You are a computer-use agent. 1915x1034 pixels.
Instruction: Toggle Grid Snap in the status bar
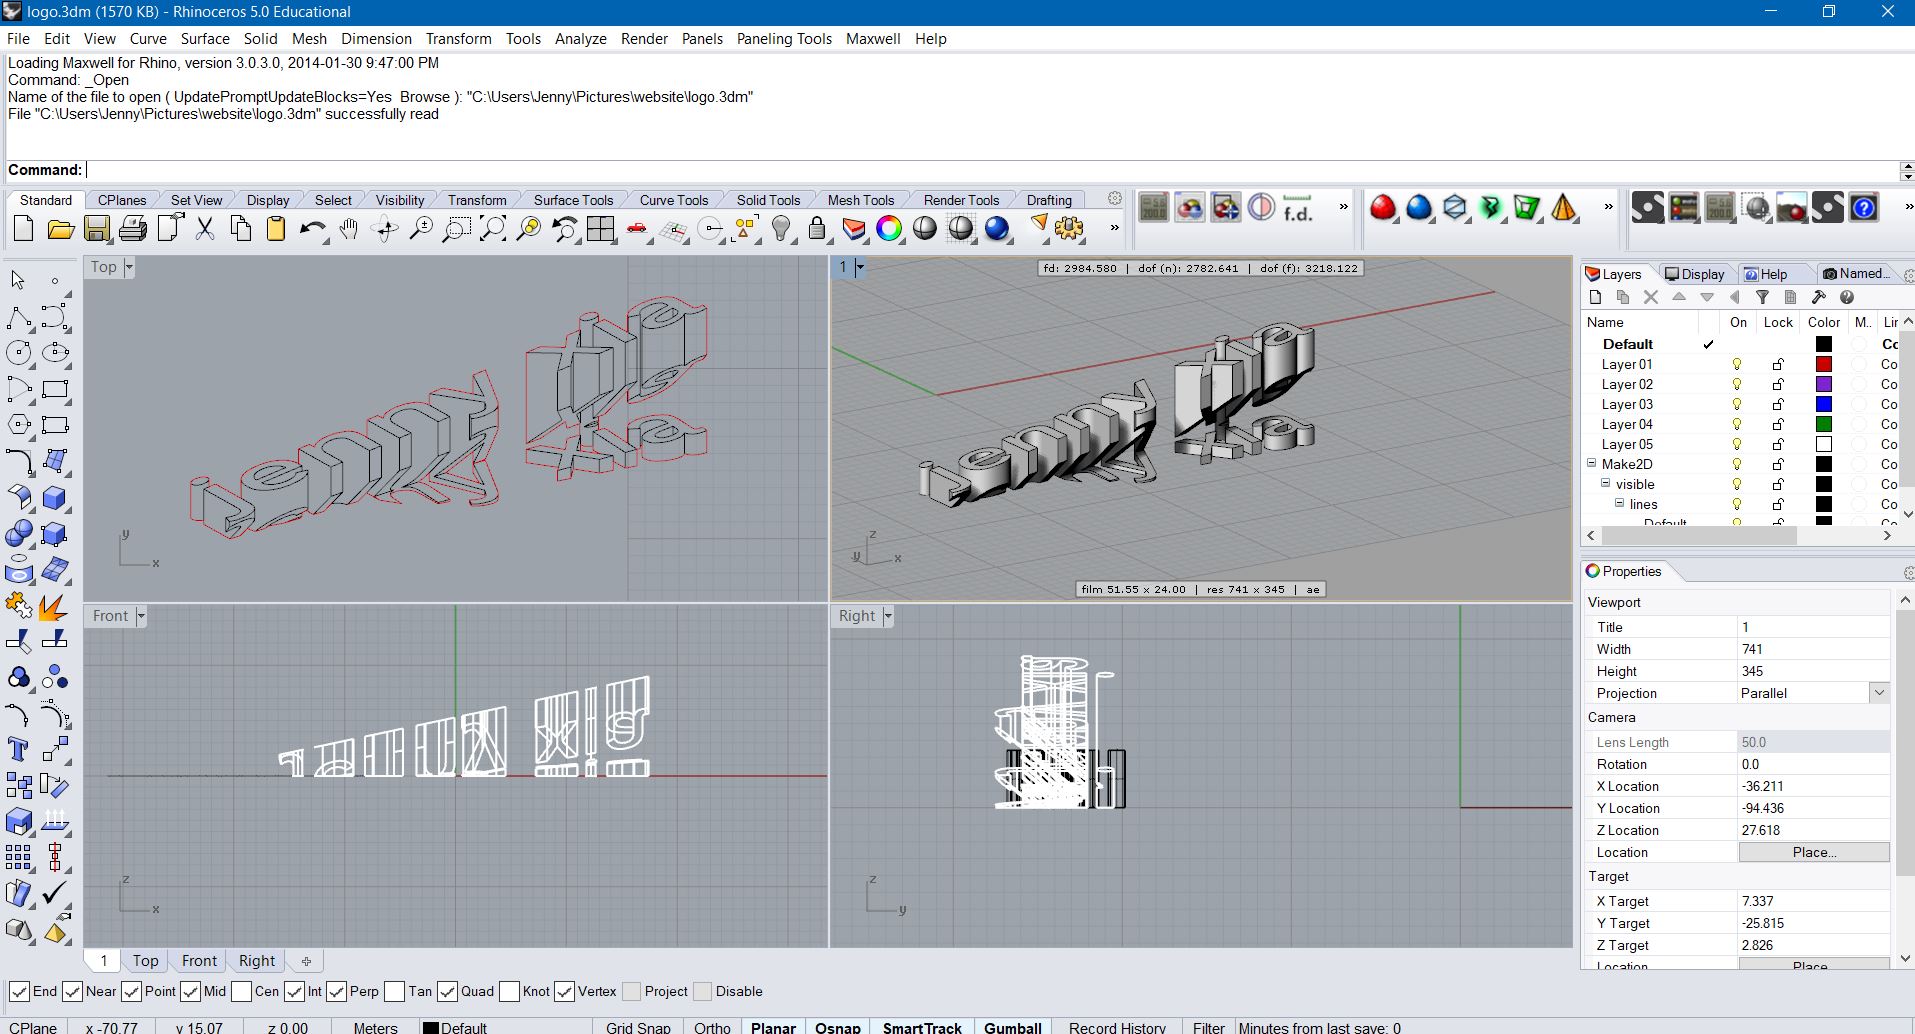[638, 1027]
